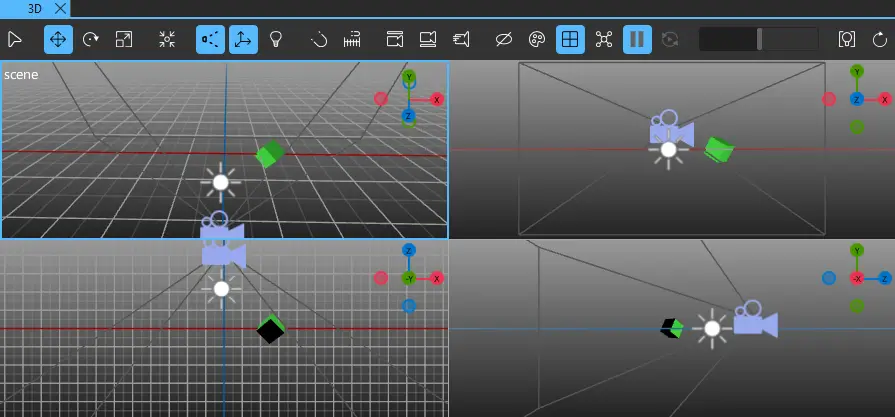Click the connected nodes graph icon
This screenshot has width=895, height=417.
click(x=603, y=40)
